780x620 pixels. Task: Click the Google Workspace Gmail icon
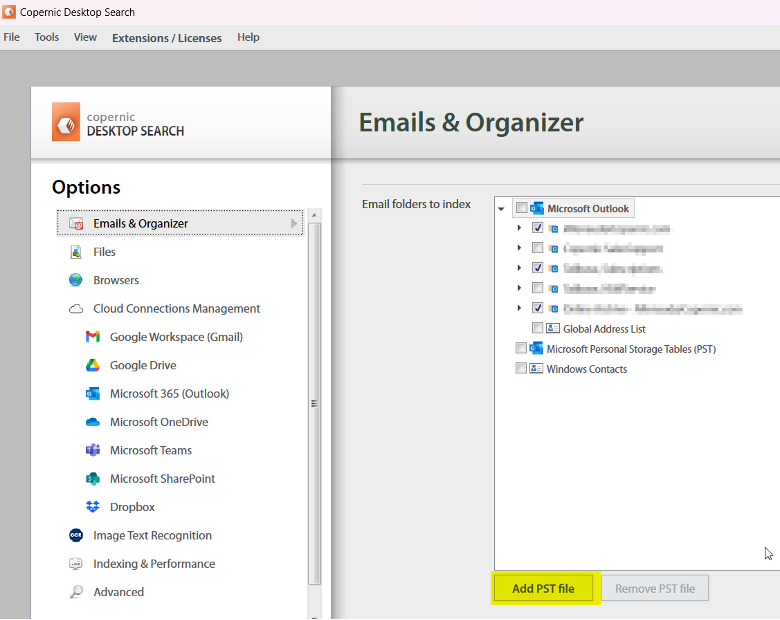[93, 337]
